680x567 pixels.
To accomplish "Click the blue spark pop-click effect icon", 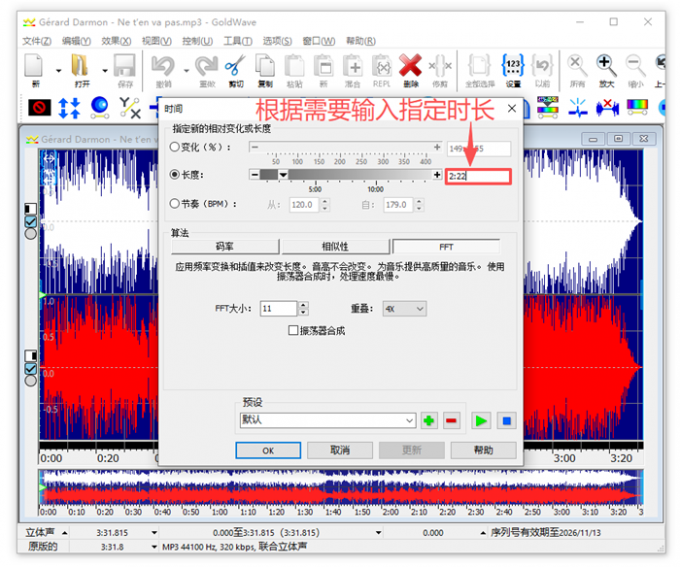I will tap(578, 108).
